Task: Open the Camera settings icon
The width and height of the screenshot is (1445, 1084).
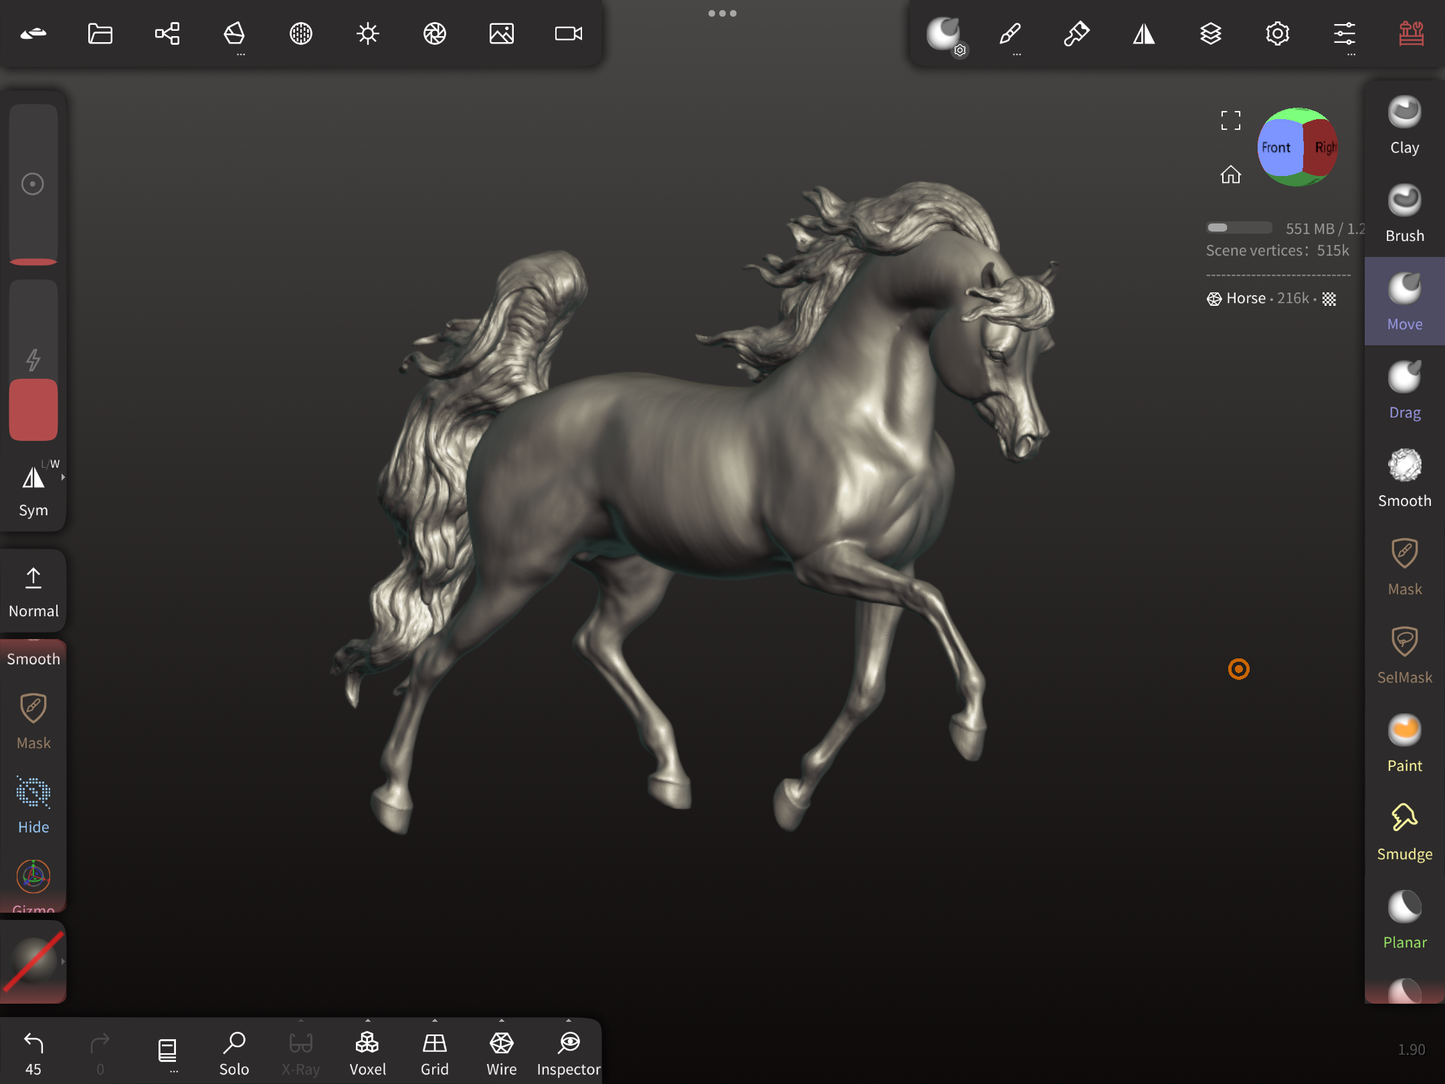Action: [x=568, y=34]
